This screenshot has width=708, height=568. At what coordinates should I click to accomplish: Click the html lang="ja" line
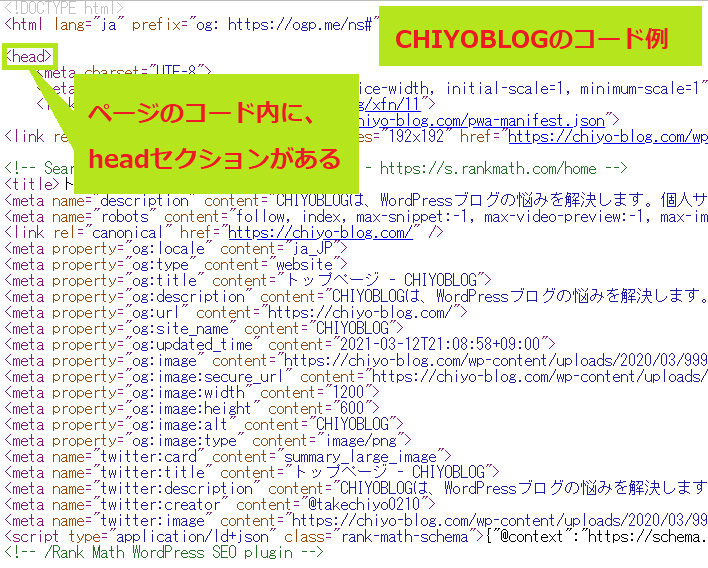pyautogui.click(x=191, y=24)
